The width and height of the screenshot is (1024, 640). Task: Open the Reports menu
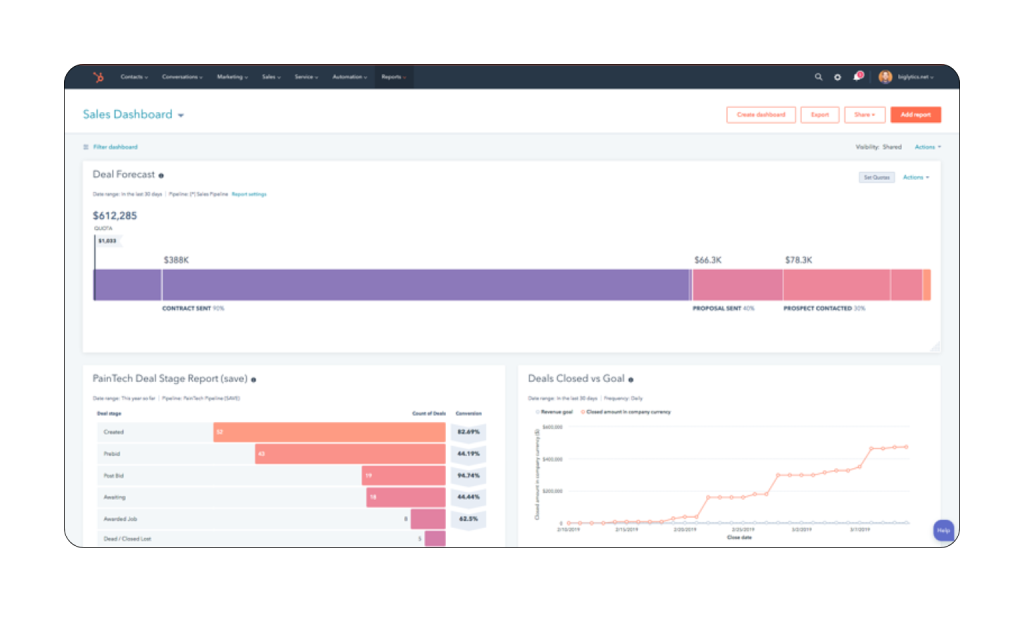coord(392,76)
